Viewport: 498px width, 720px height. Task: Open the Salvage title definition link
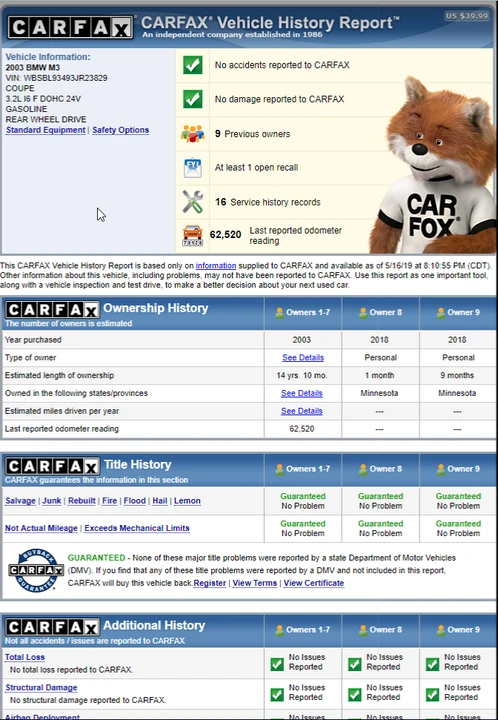[x=20, y=501]
